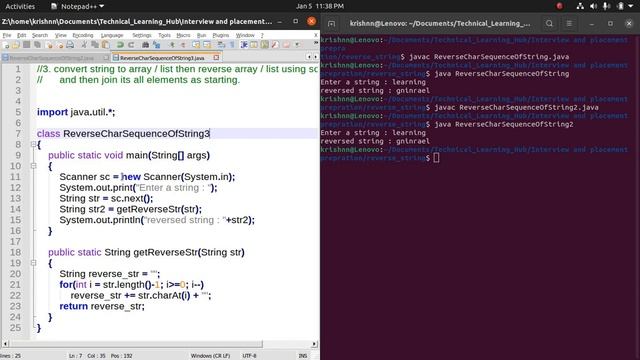
Task: Open the Language menu
Action: tap(112, 36)
